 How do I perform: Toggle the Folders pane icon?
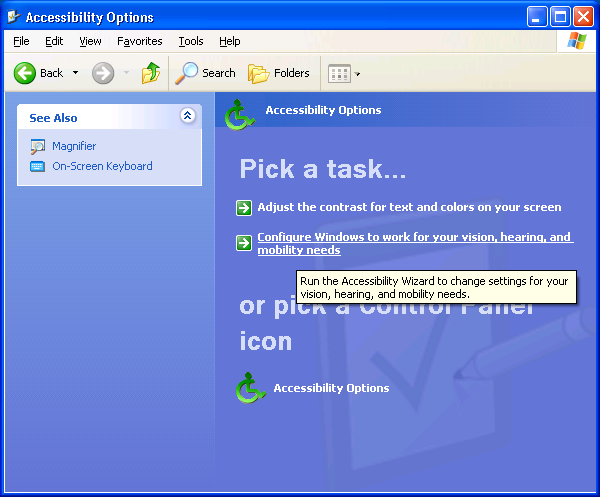click(258, 73)
